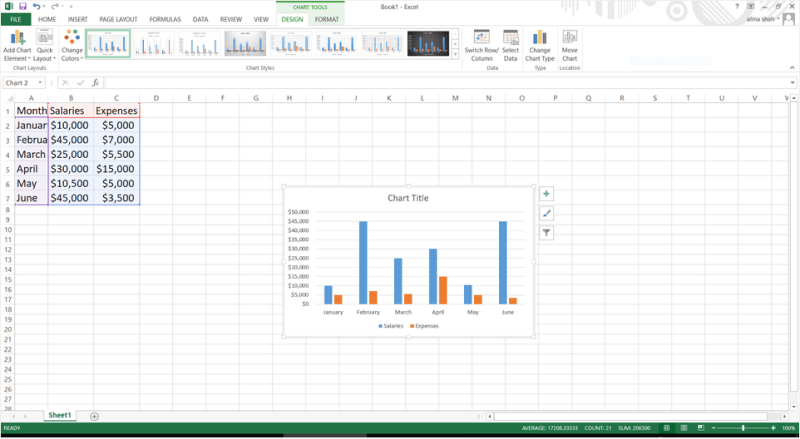800x439 pixels.
Task: Switch to the FORMULAS tab
Action: tap(165, 19)
